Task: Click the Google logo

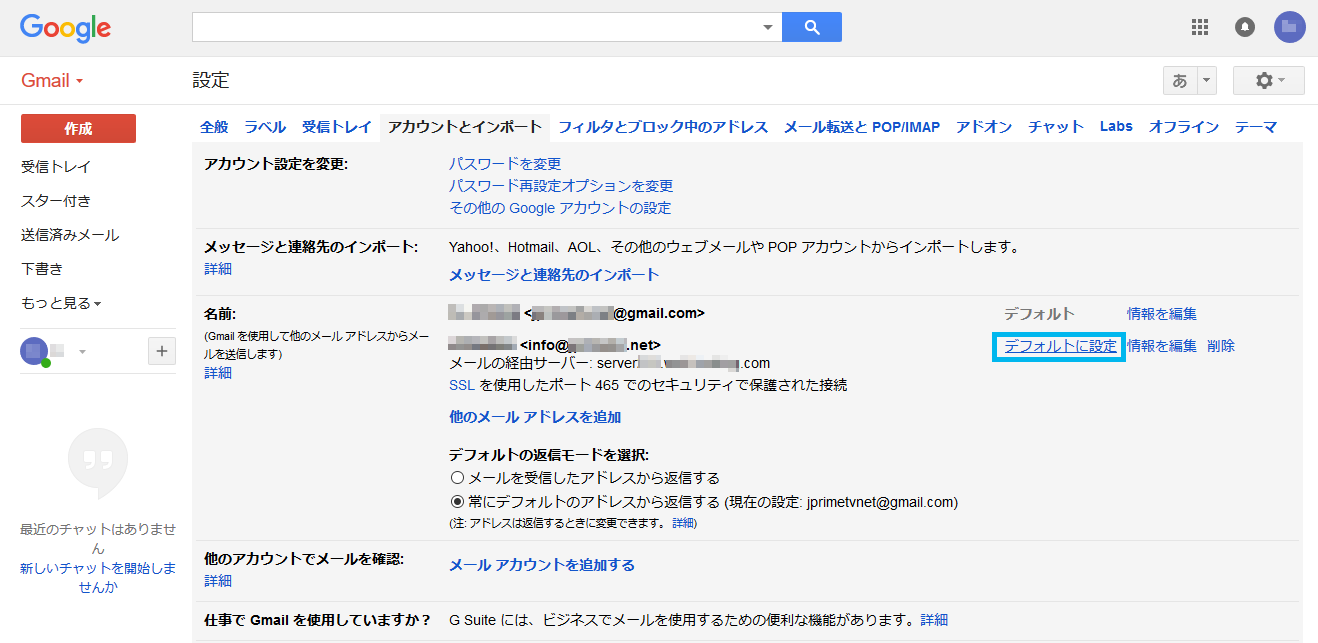Action: point(65,28)
